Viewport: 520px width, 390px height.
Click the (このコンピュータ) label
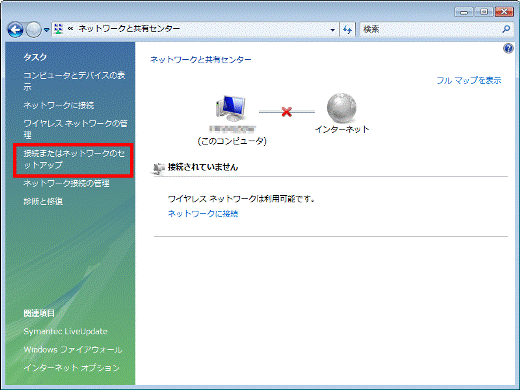coord(232,141)
